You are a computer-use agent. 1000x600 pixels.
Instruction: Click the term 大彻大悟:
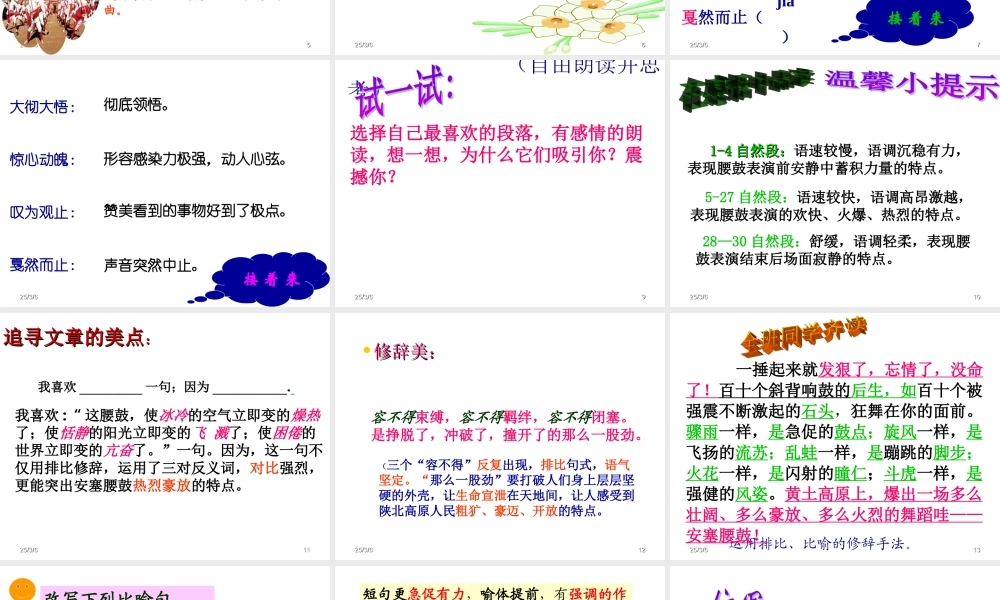[42, 106]
